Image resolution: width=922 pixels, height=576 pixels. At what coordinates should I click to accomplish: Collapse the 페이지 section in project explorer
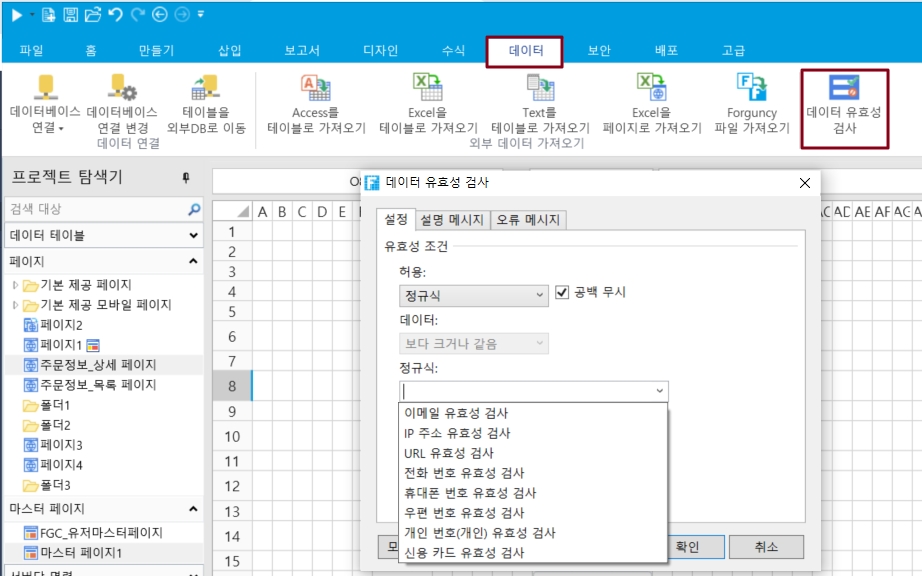coord(192,261)
